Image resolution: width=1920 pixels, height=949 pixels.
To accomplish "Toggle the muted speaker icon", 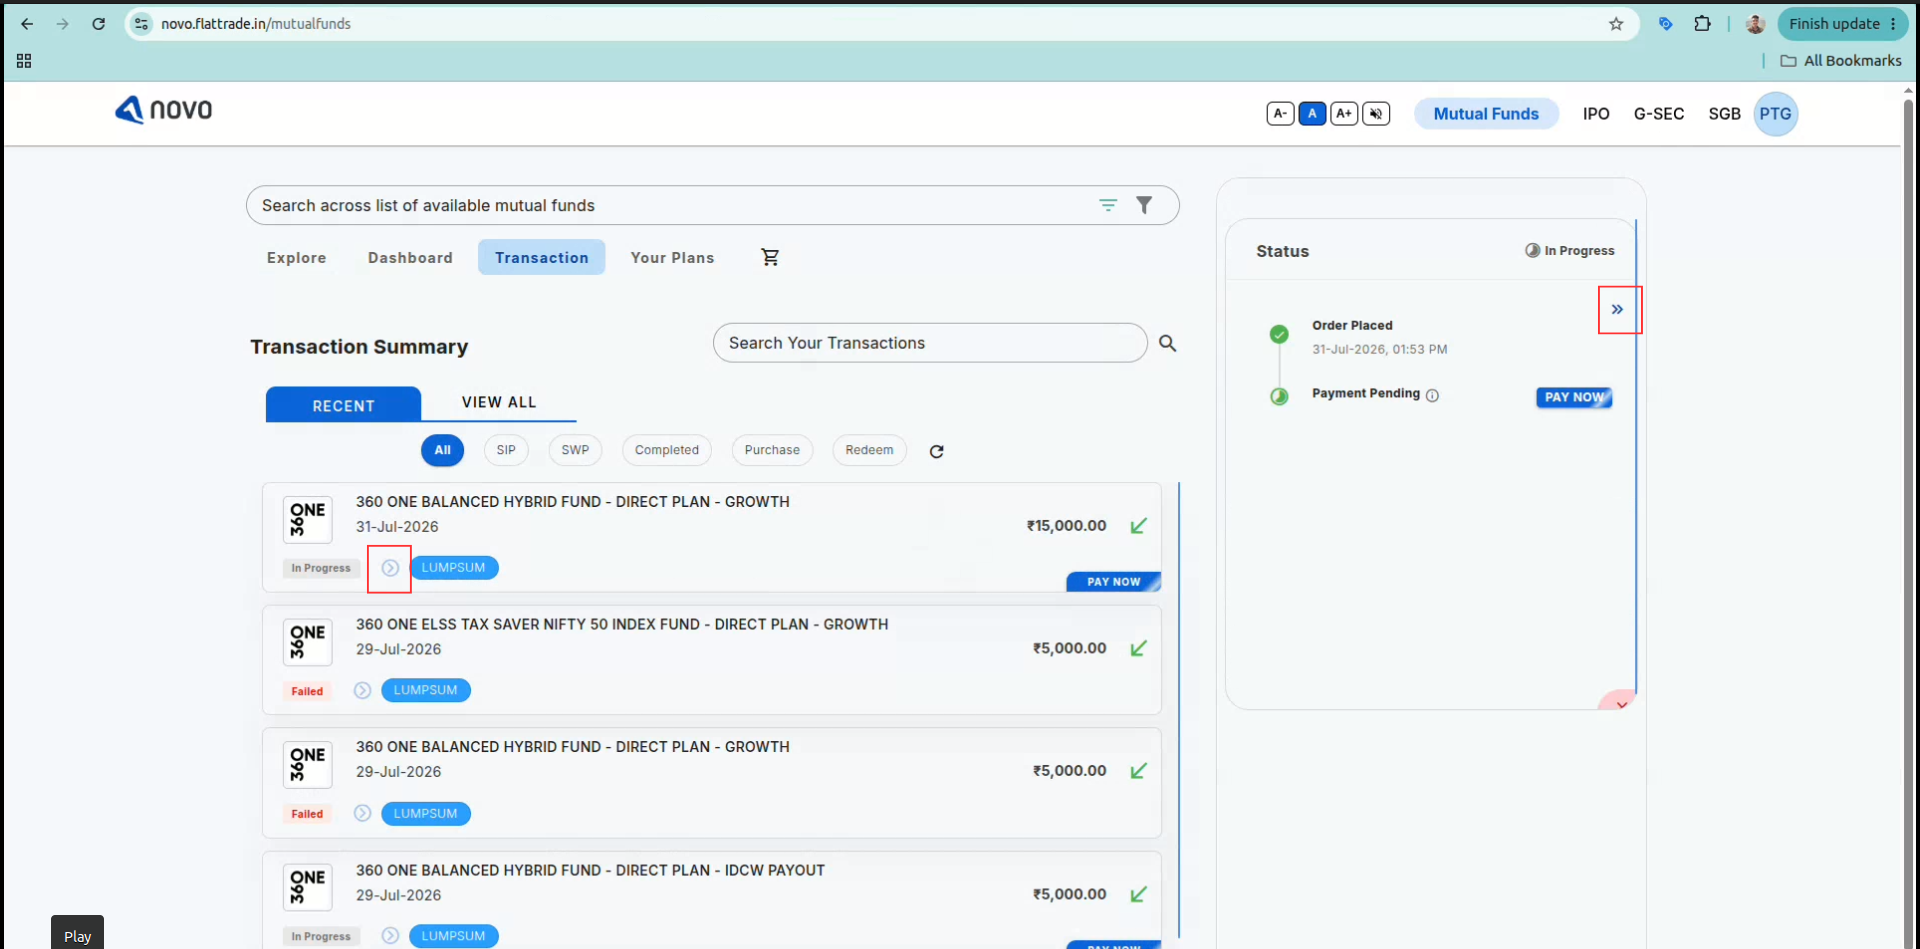I will [1376, 114].
